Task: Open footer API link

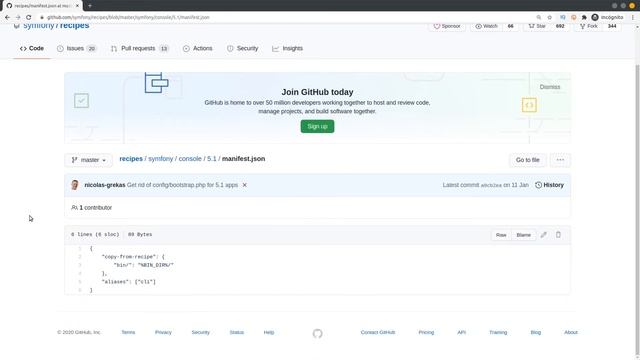Action: [x=462, y=332]
